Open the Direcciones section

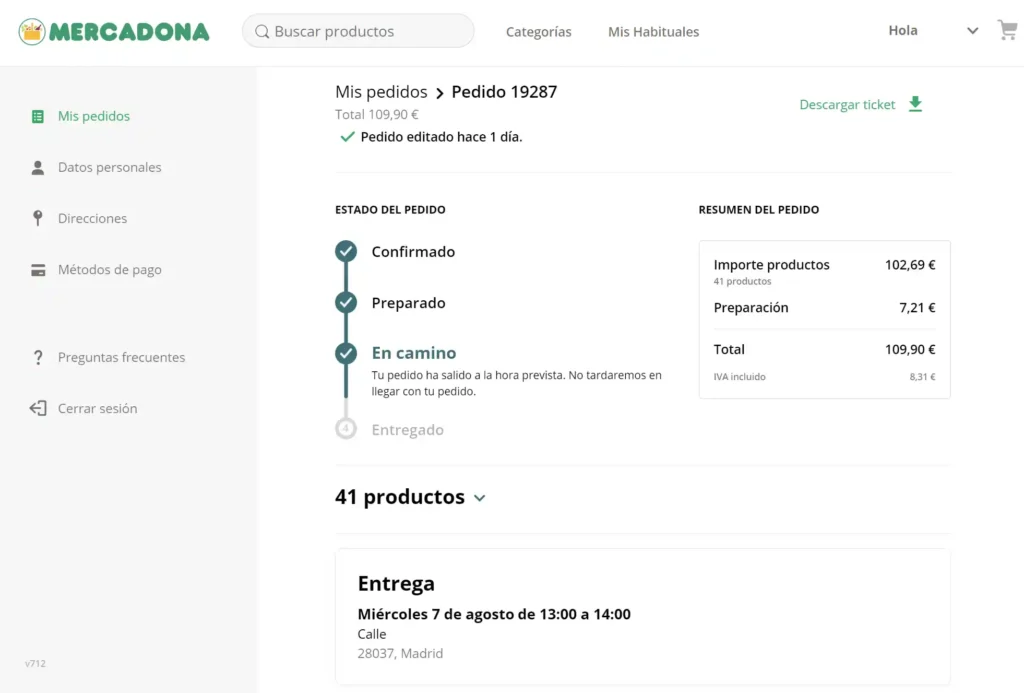coord(93,218)
